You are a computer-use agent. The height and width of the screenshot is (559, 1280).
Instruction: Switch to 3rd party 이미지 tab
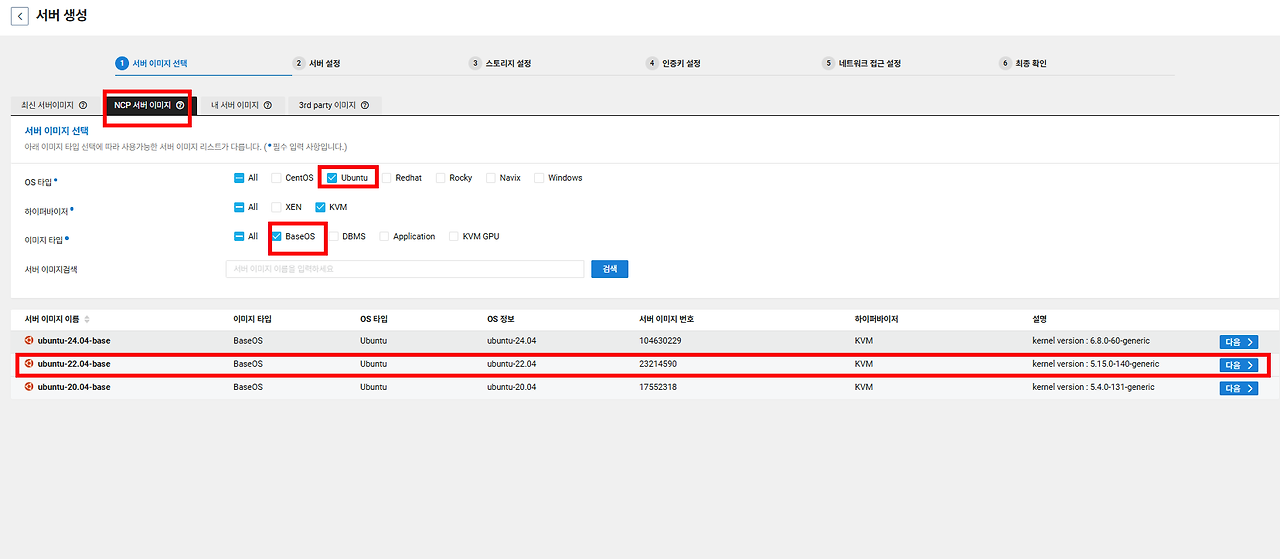[335, 105]
